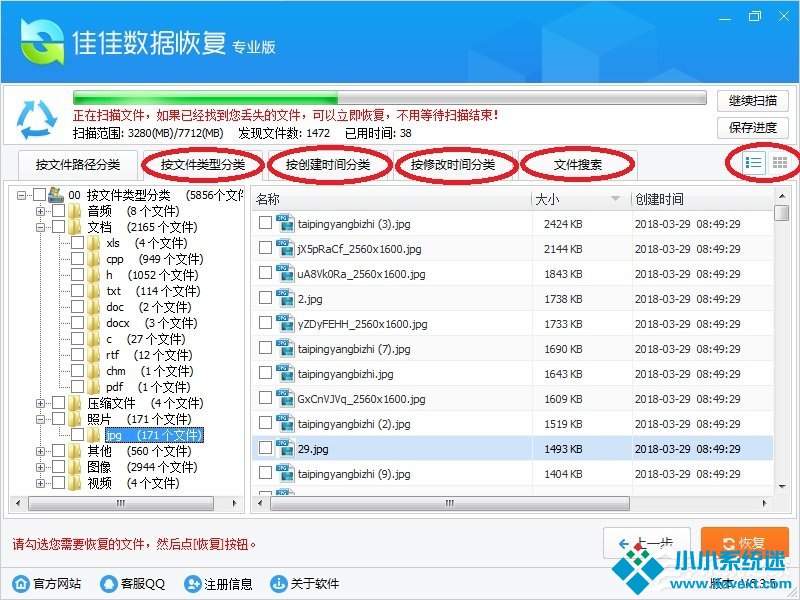Image resolution: width=800 pixels, height=600 pixels.
Task: Click the 客服QQ icon
Action: pyautogui.click(x=109, y=583)
